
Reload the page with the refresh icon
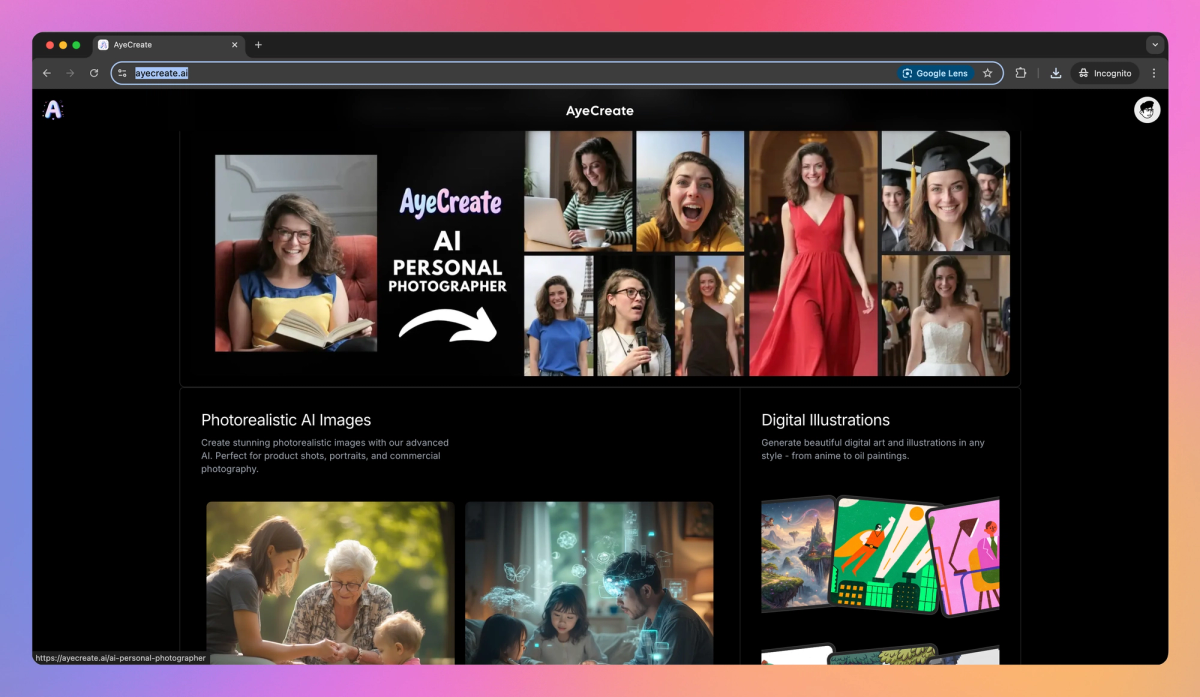pos(94,73)
